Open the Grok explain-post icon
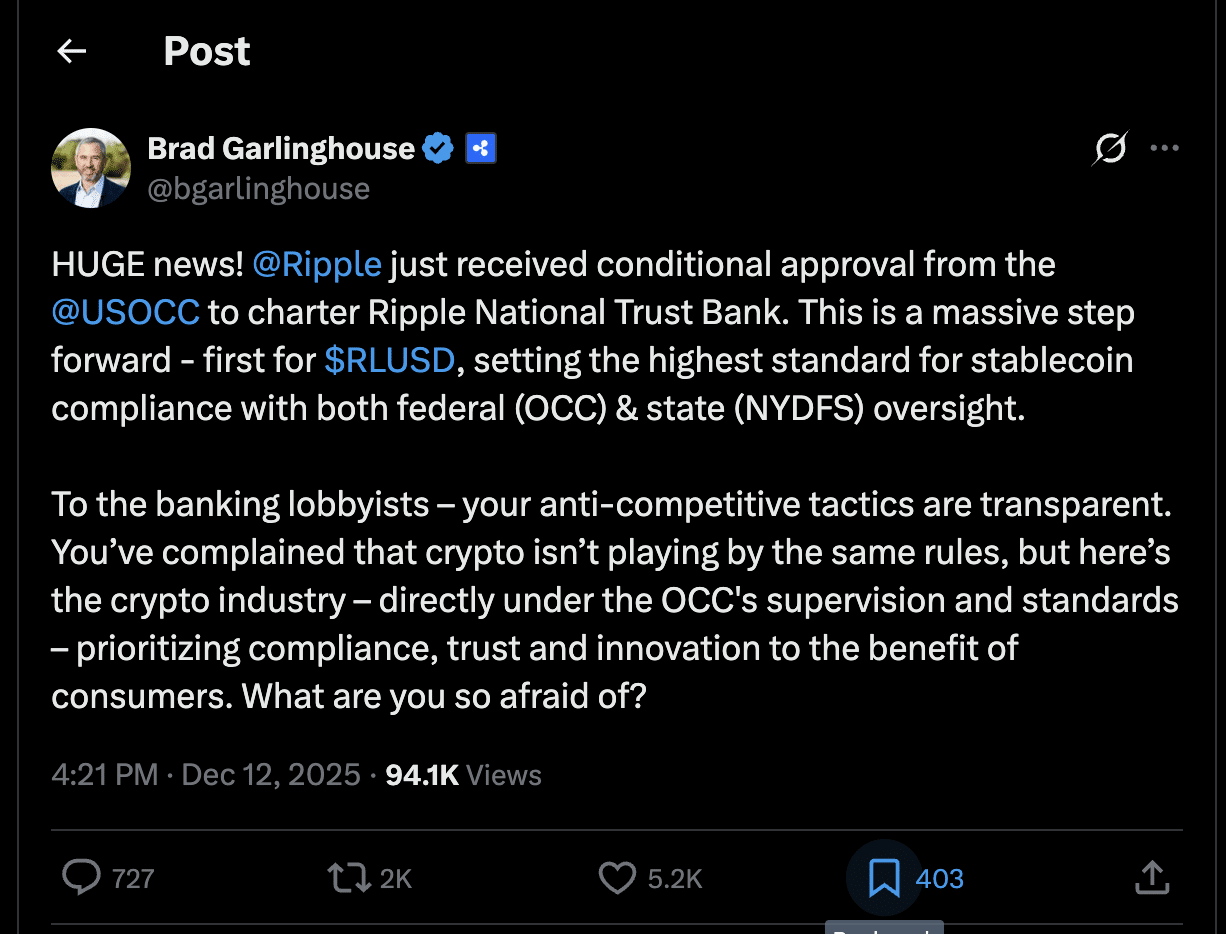This screenshot has height=934, width=1226. click(x=1109, y=149)
